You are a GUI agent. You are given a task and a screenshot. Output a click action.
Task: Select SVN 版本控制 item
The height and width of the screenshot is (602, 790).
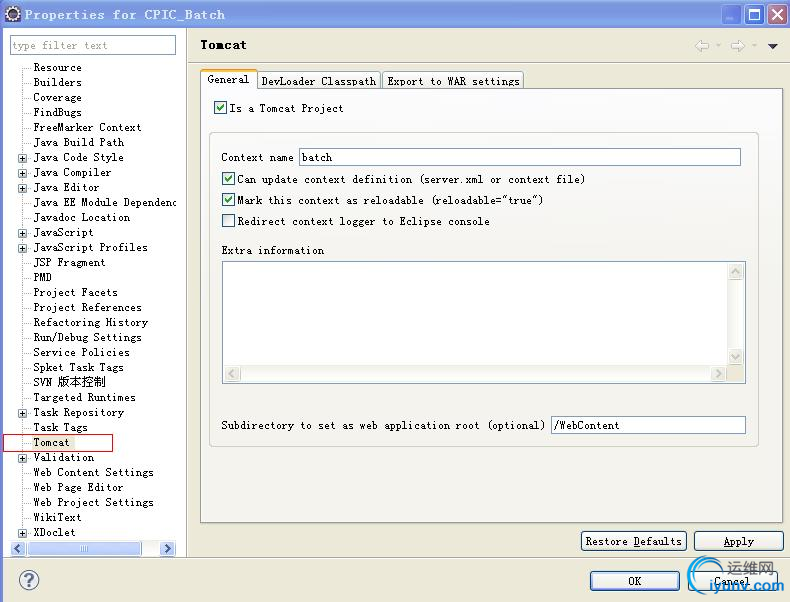(x=70, y=382)
